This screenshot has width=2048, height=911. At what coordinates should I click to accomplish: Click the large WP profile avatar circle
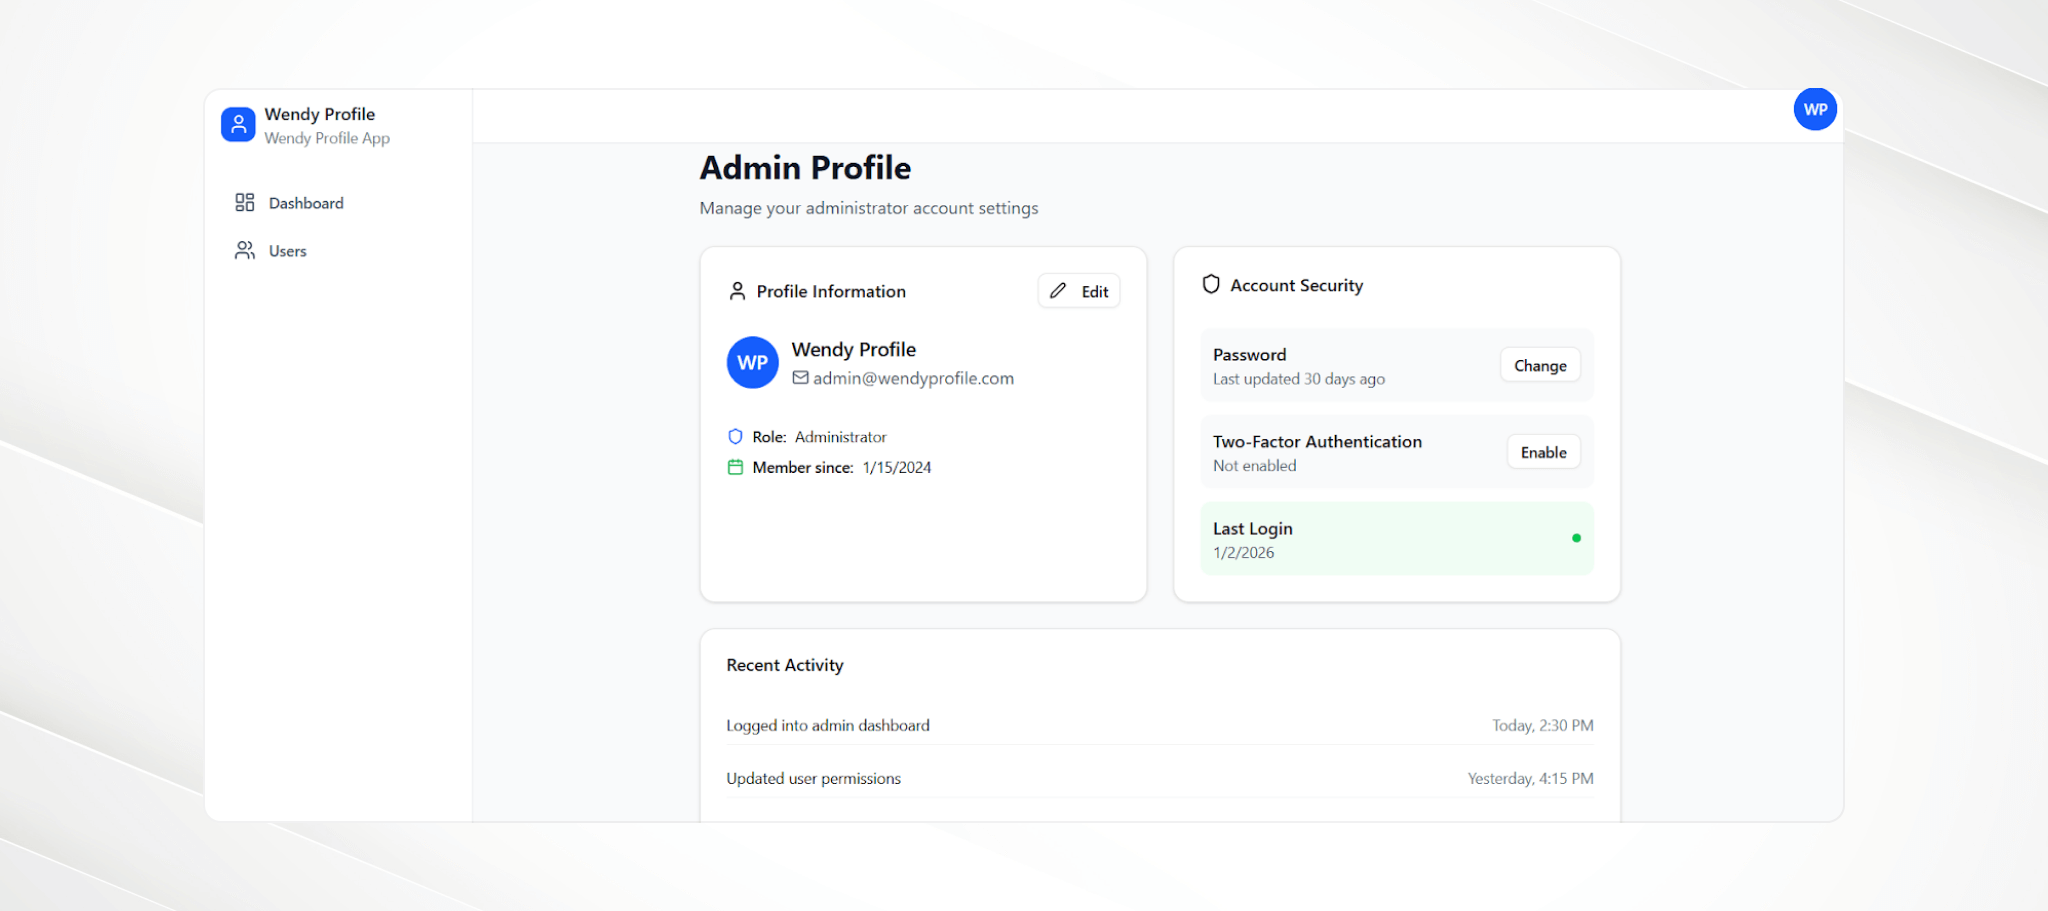pos(753,363)
